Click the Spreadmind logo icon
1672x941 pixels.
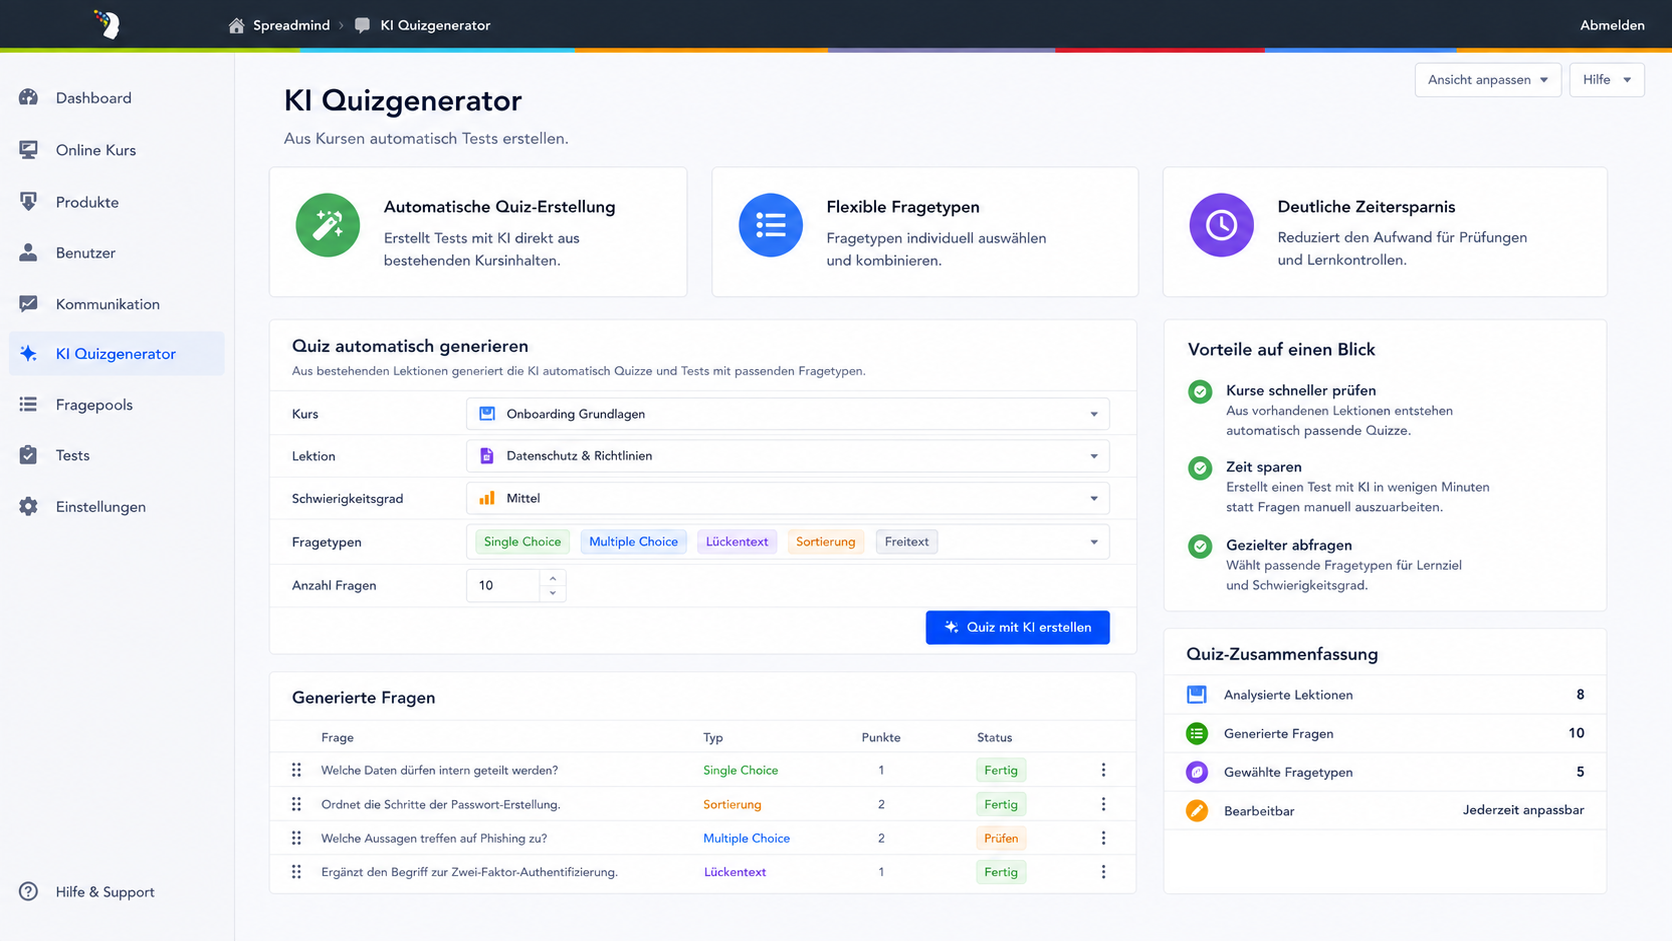click(x=106, y=24)
